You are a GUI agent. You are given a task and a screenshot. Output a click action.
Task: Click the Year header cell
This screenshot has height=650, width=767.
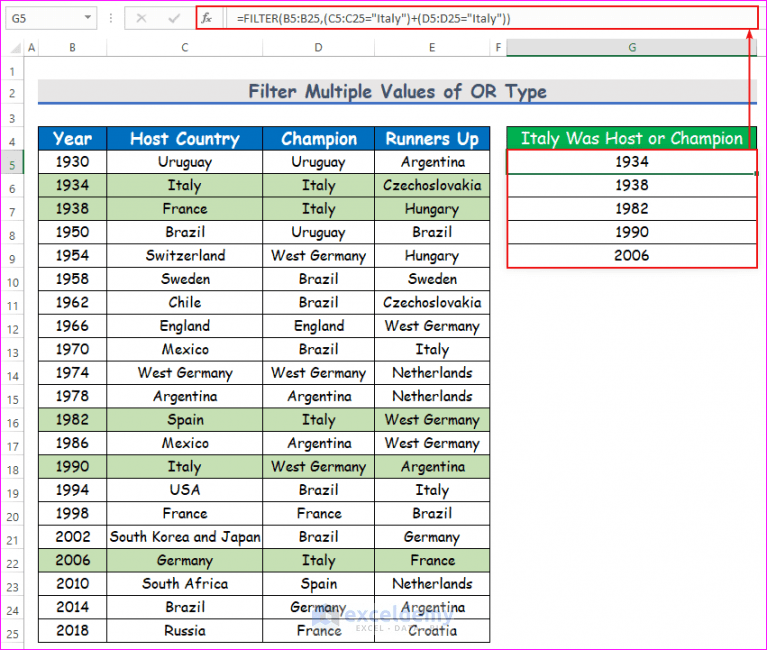coord(72,139)
